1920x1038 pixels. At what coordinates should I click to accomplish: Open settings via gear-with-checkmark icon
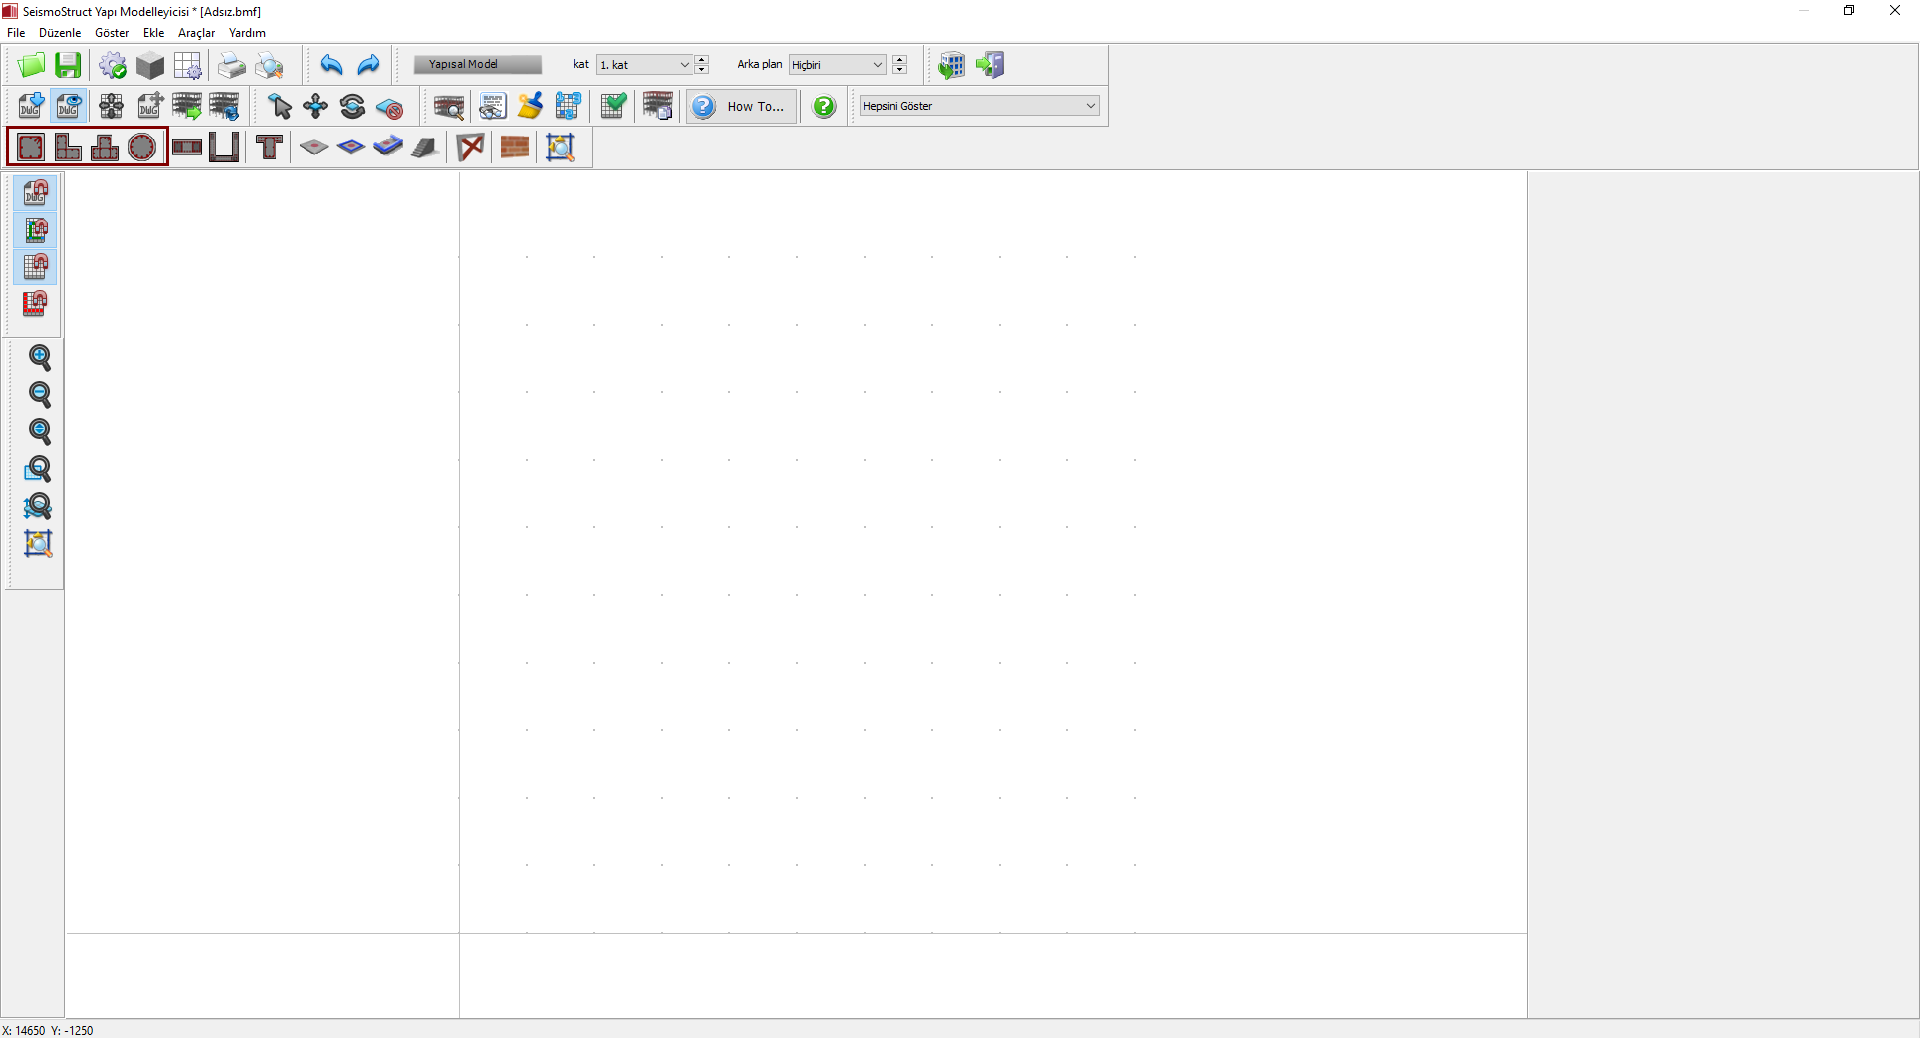click(113, 65)
